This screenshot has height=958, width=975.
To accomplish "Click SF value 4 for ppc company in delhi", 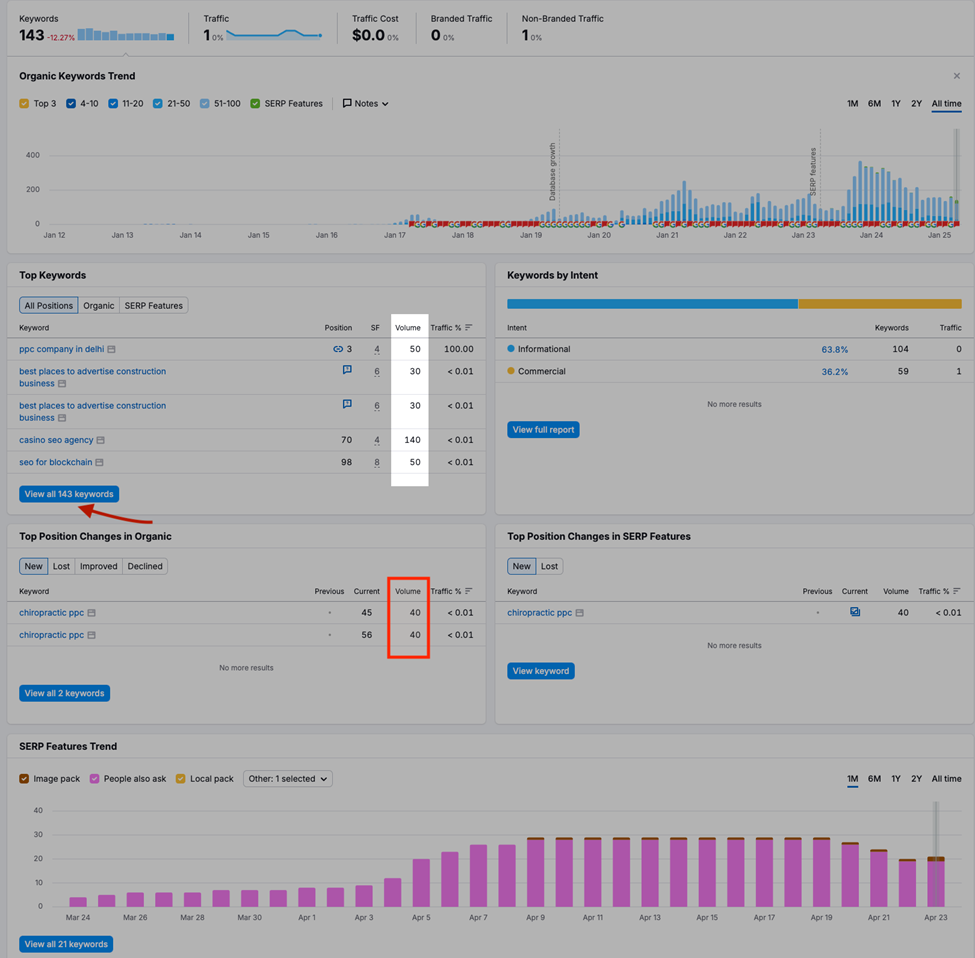I will (377, 349).
